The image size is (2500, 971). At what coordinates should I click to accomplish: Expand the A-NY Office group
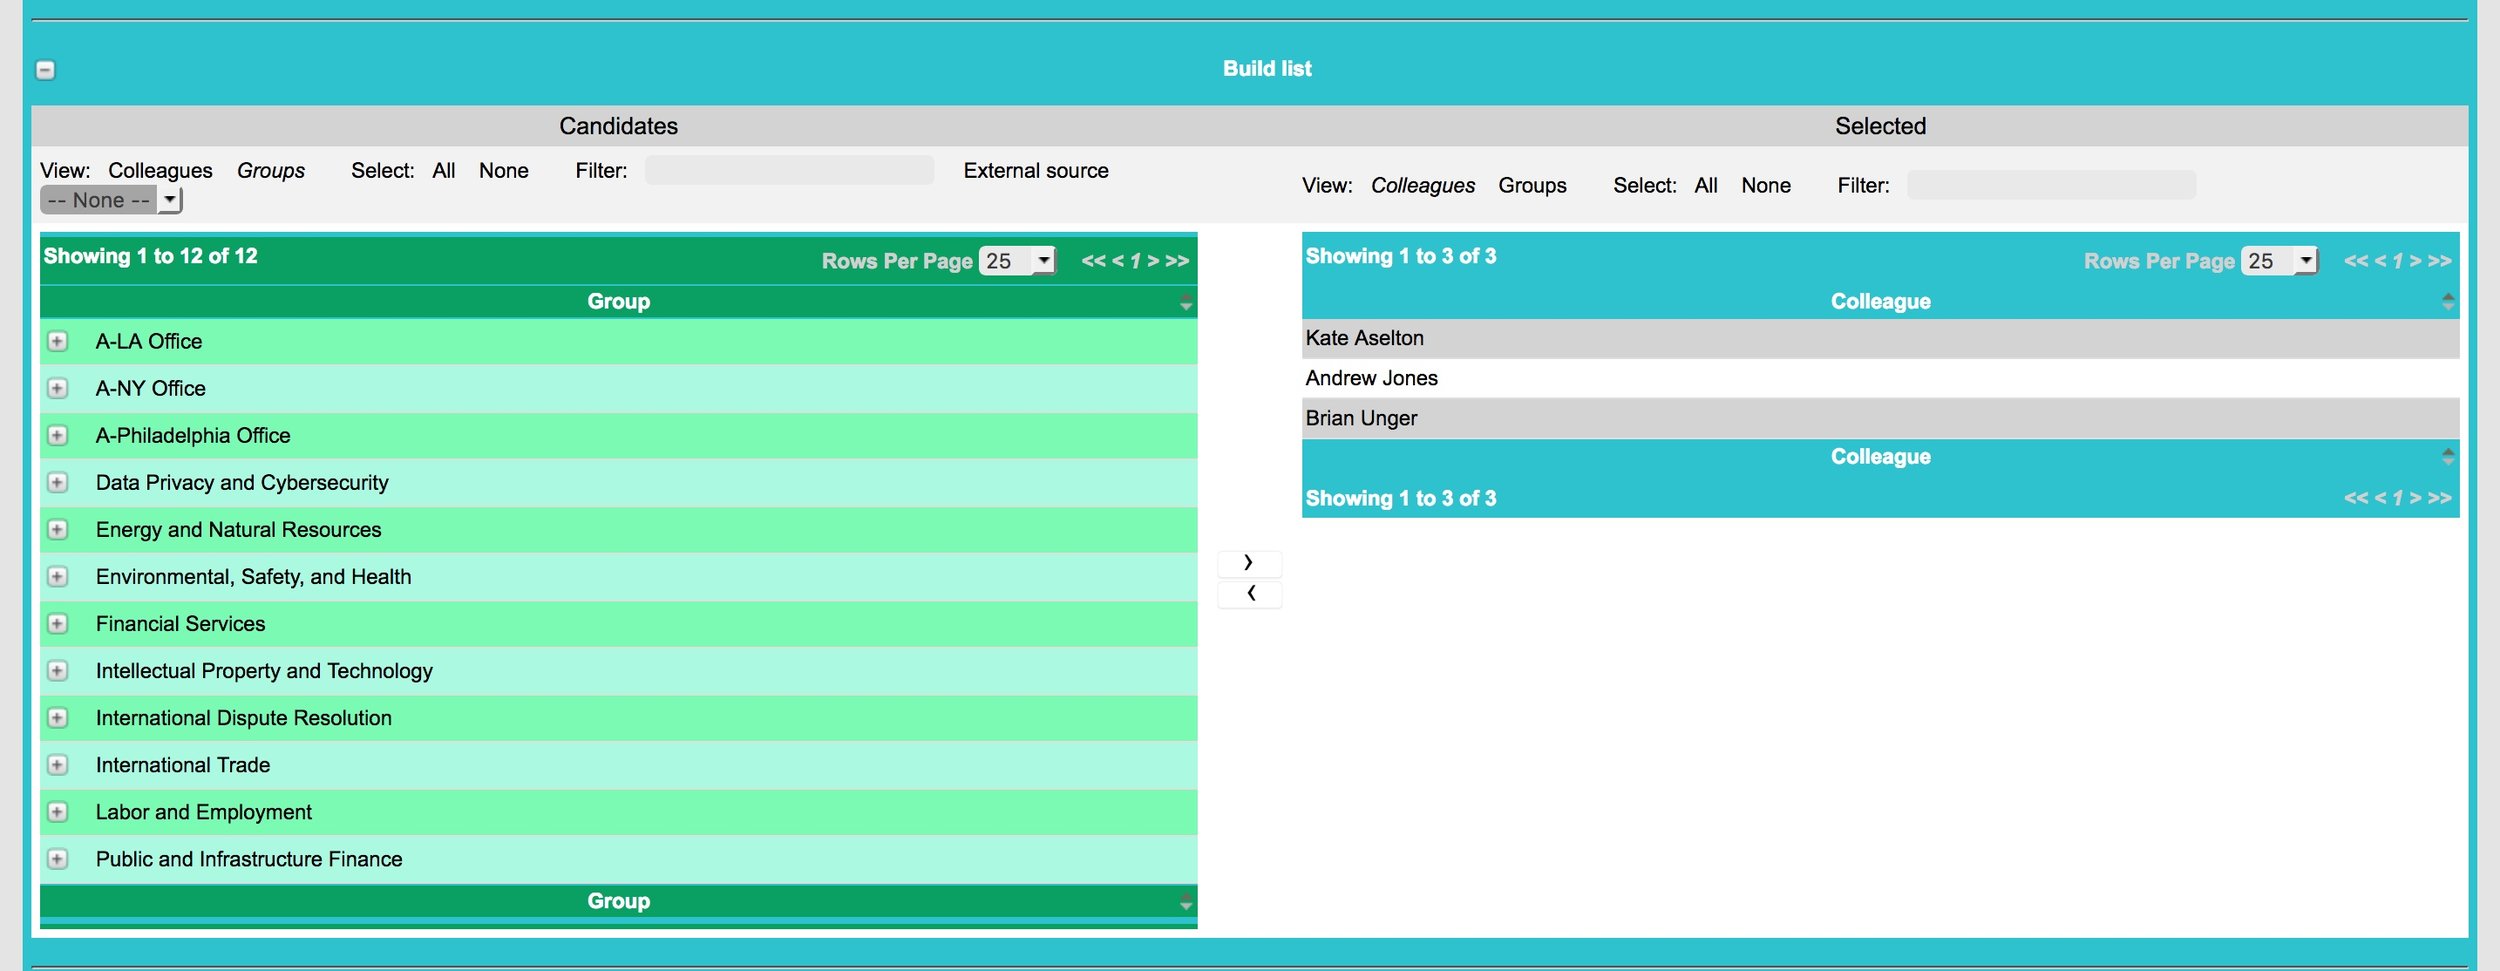pos(58,388)
